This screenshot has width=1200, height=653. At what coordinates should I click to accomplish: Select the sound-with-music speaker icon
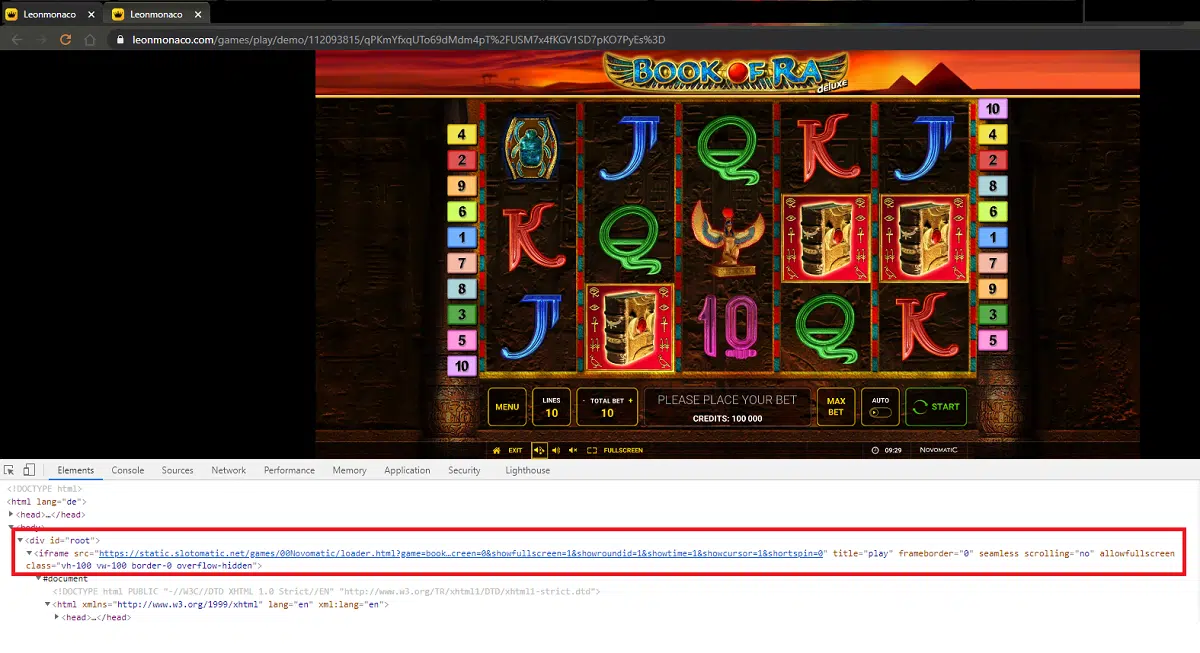[539, 450]
